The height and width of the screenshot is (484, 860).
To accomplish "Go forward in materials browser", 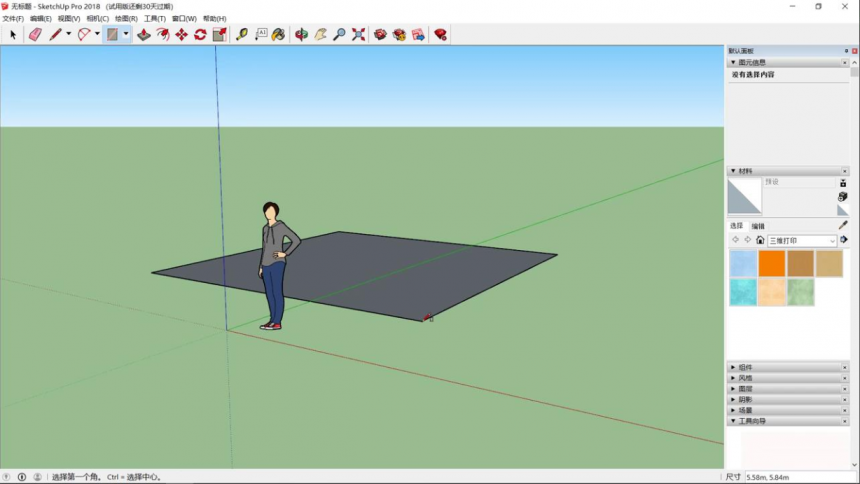I will click(x=748, y=240).
